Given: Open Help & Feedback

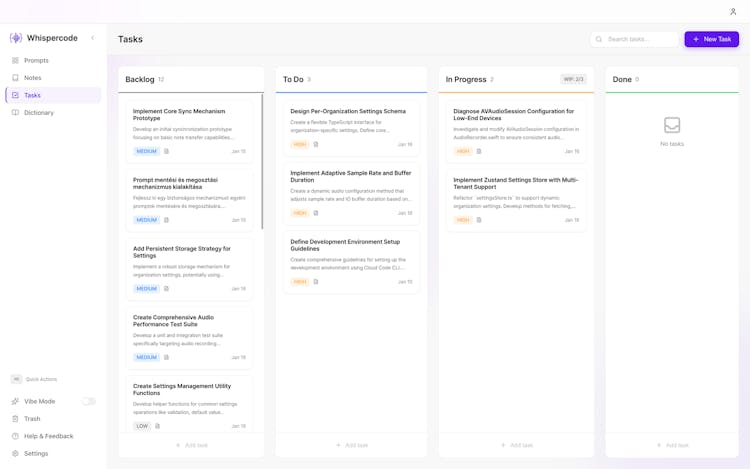Looking at the screenshot, I should [48, 436].
